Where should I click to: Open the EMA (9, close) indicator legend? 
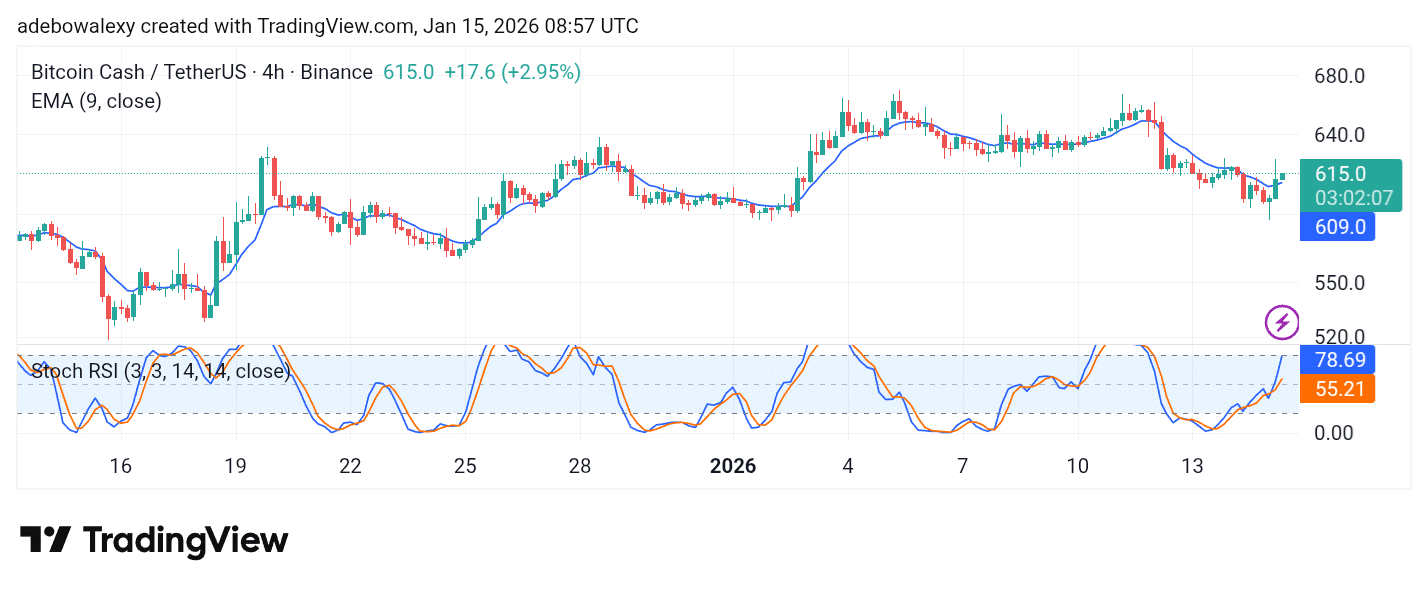96,101
